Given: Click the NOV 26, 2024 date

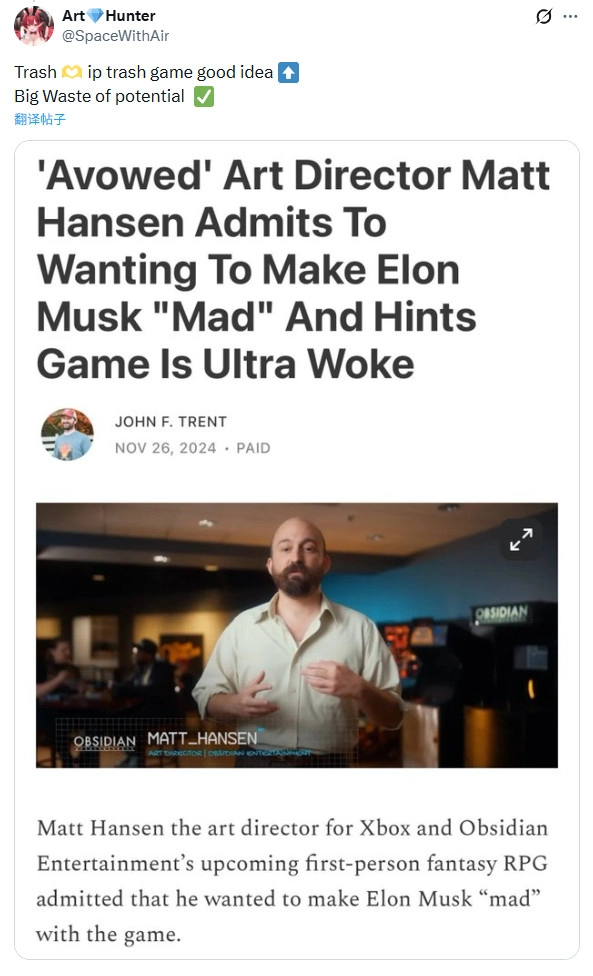Looking at the screenshot, I should [x=166, y=448].
